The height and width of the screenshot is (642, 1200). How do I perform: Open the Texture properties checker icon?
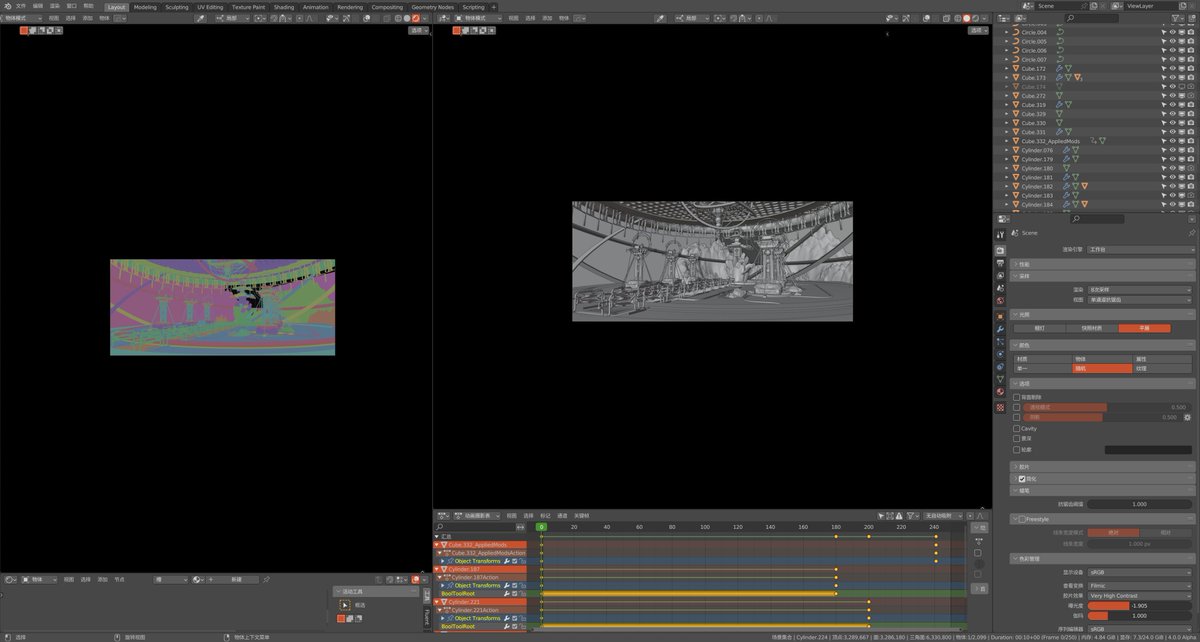pos(1000,407)
